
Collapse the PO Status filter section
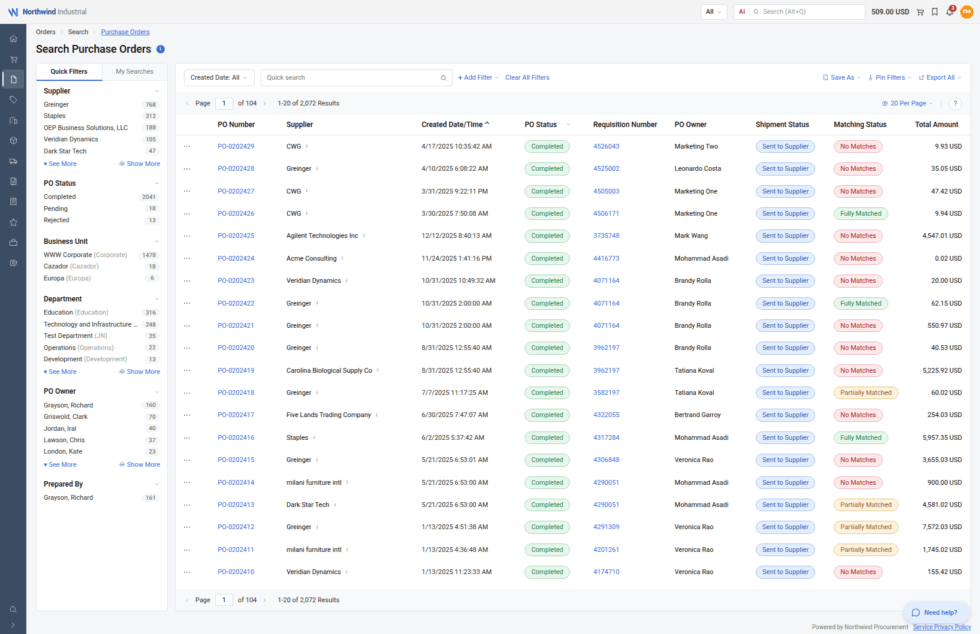click(157, 184)
